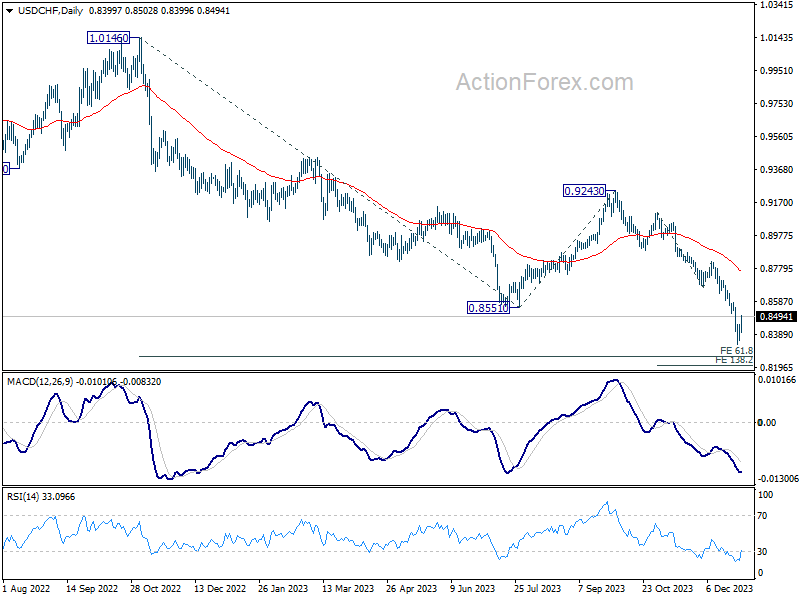Select the 26 Jan 2023 date label
This screenshot has width=800, height=600.
tap(283, 589)
